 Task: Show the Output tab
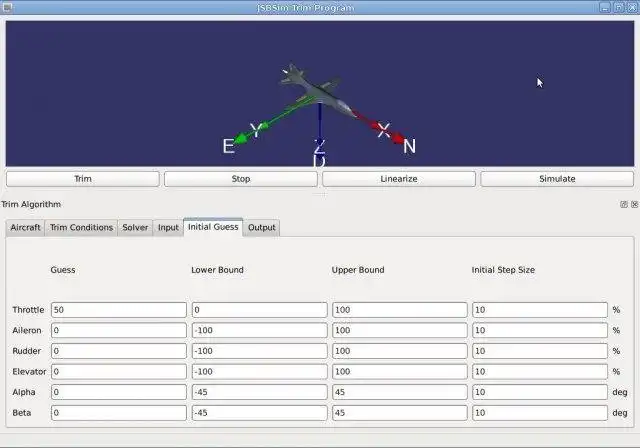262,228
